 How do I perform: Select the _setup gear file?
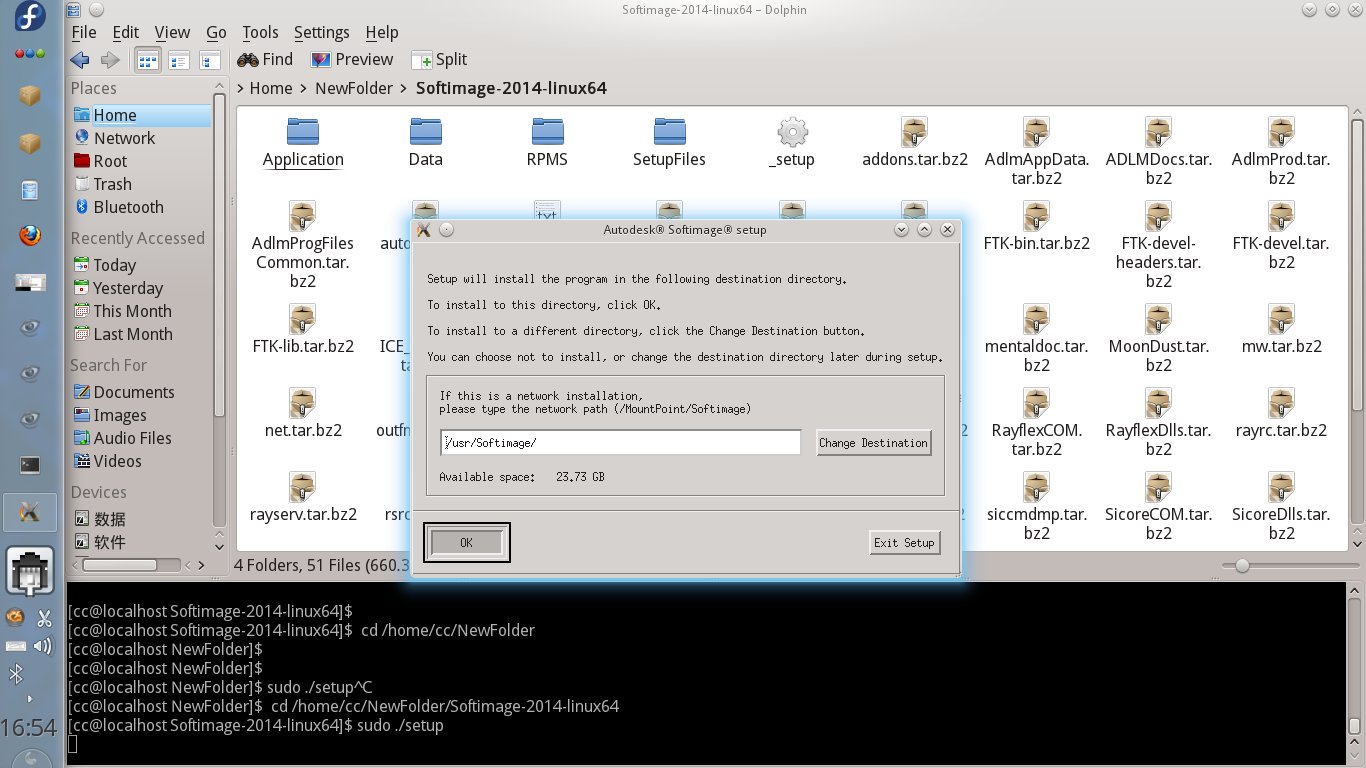(792, 143)
